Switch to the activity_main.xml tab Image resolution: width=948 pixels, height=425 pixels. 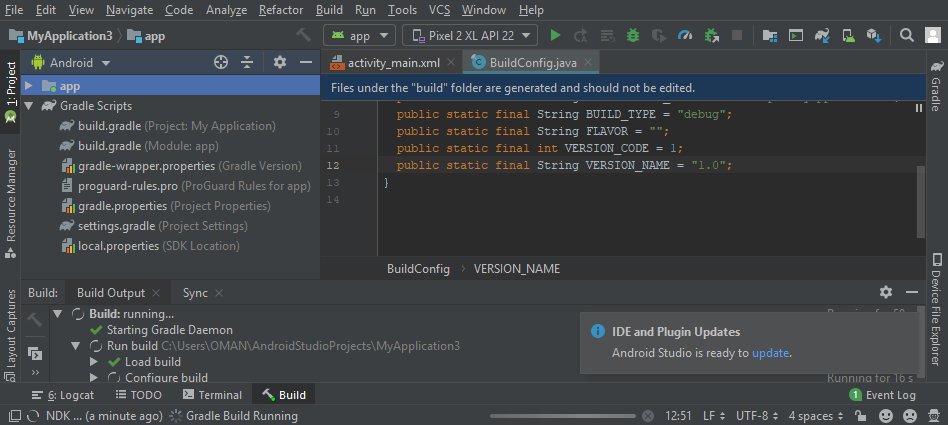point(391,62)
